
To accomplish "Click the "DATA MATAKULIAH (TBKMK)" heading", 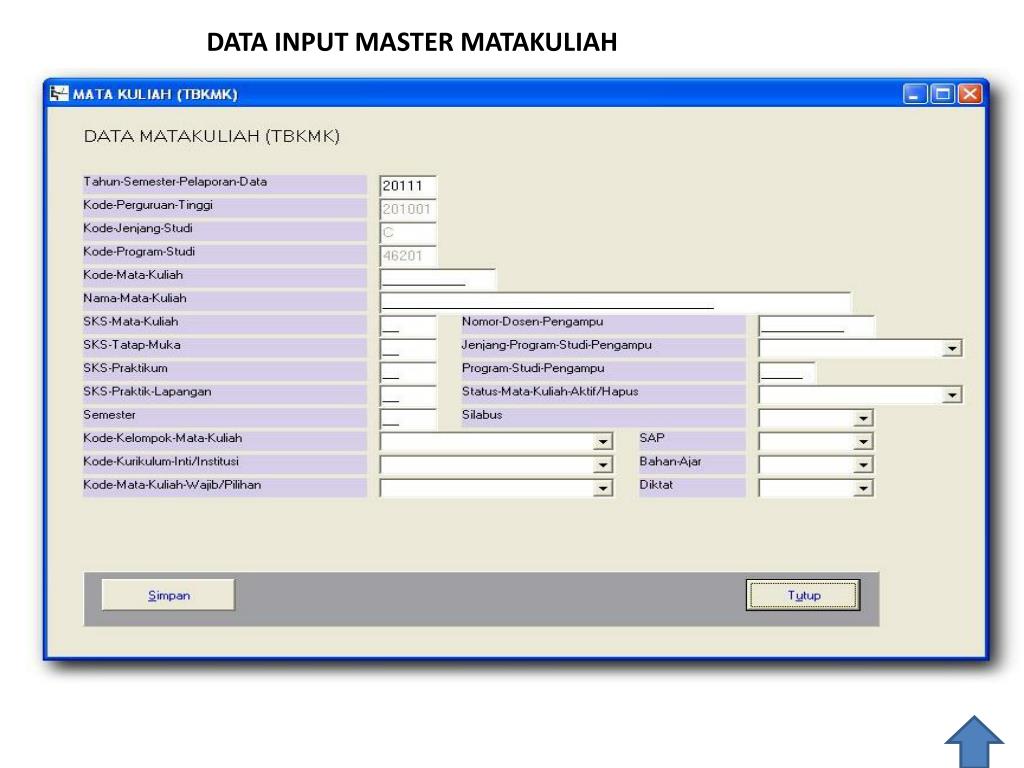I will [x=212, y=136].
